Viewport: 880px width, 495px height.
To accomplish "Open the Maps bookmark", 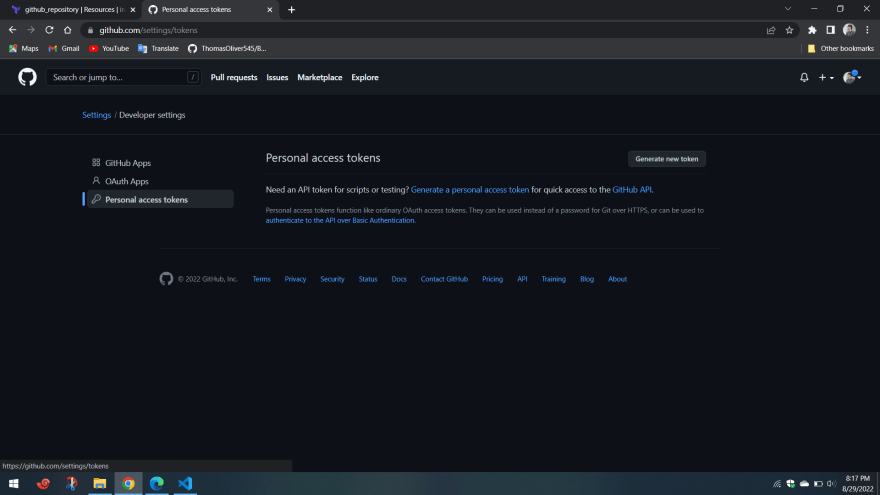I will tap(24, 49).
